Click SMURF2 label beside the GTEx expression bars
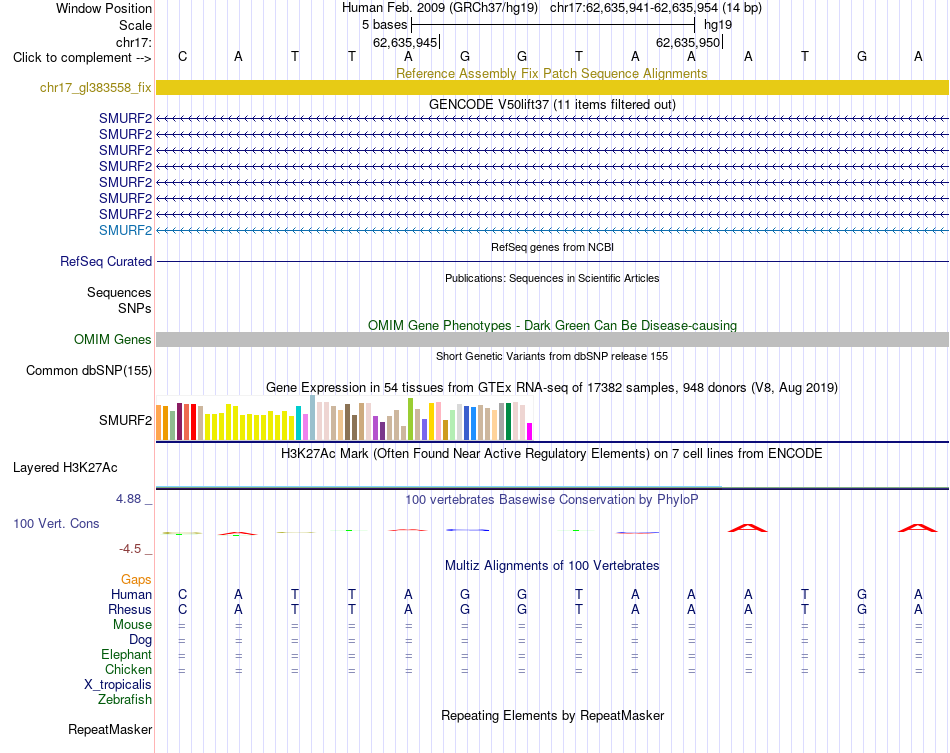The image size is (950, 753). click(x=125, y=420)
